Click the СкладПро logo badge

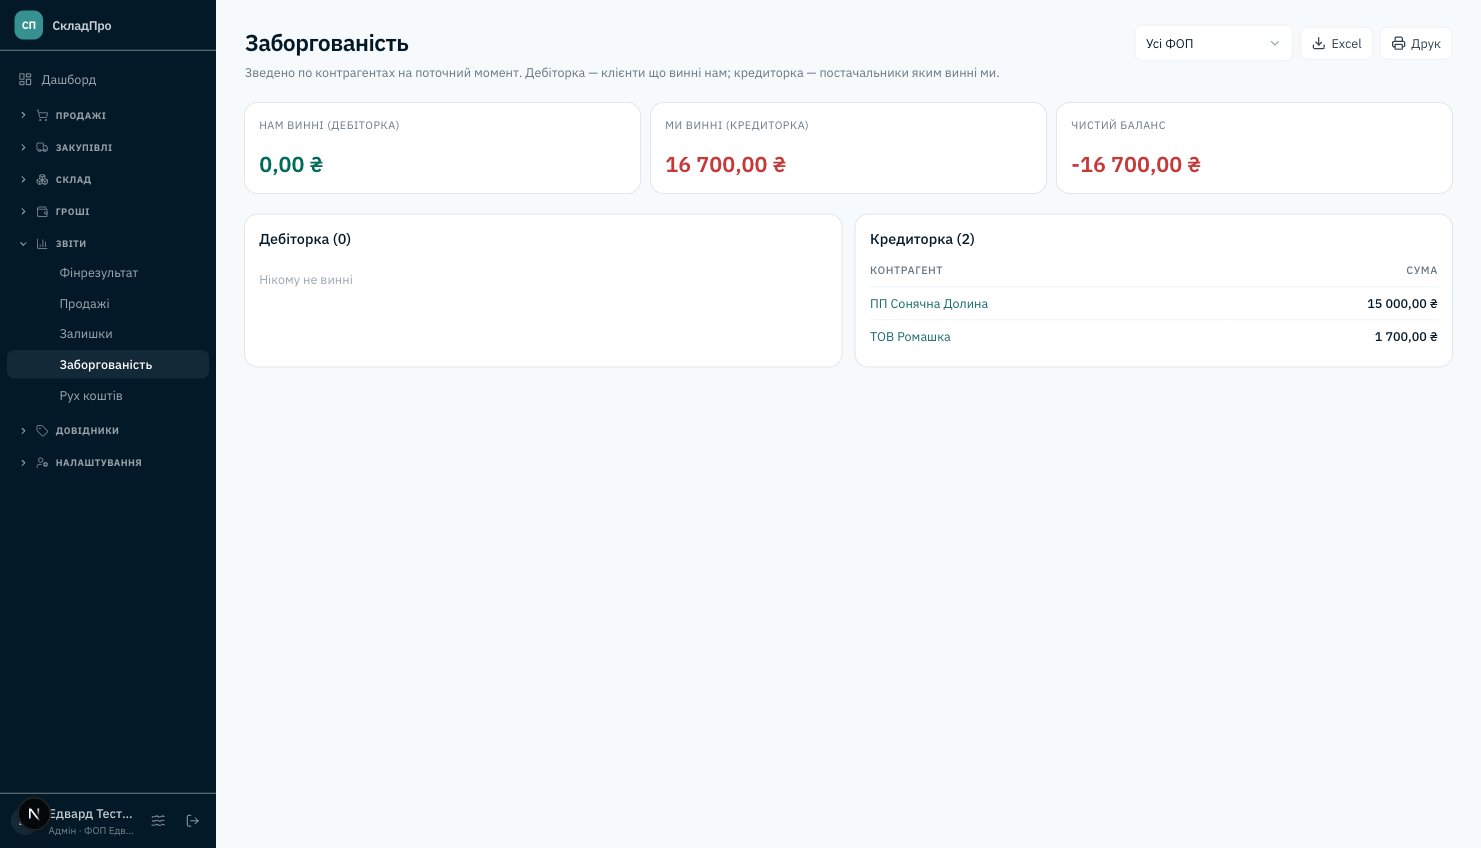point(29,25)
